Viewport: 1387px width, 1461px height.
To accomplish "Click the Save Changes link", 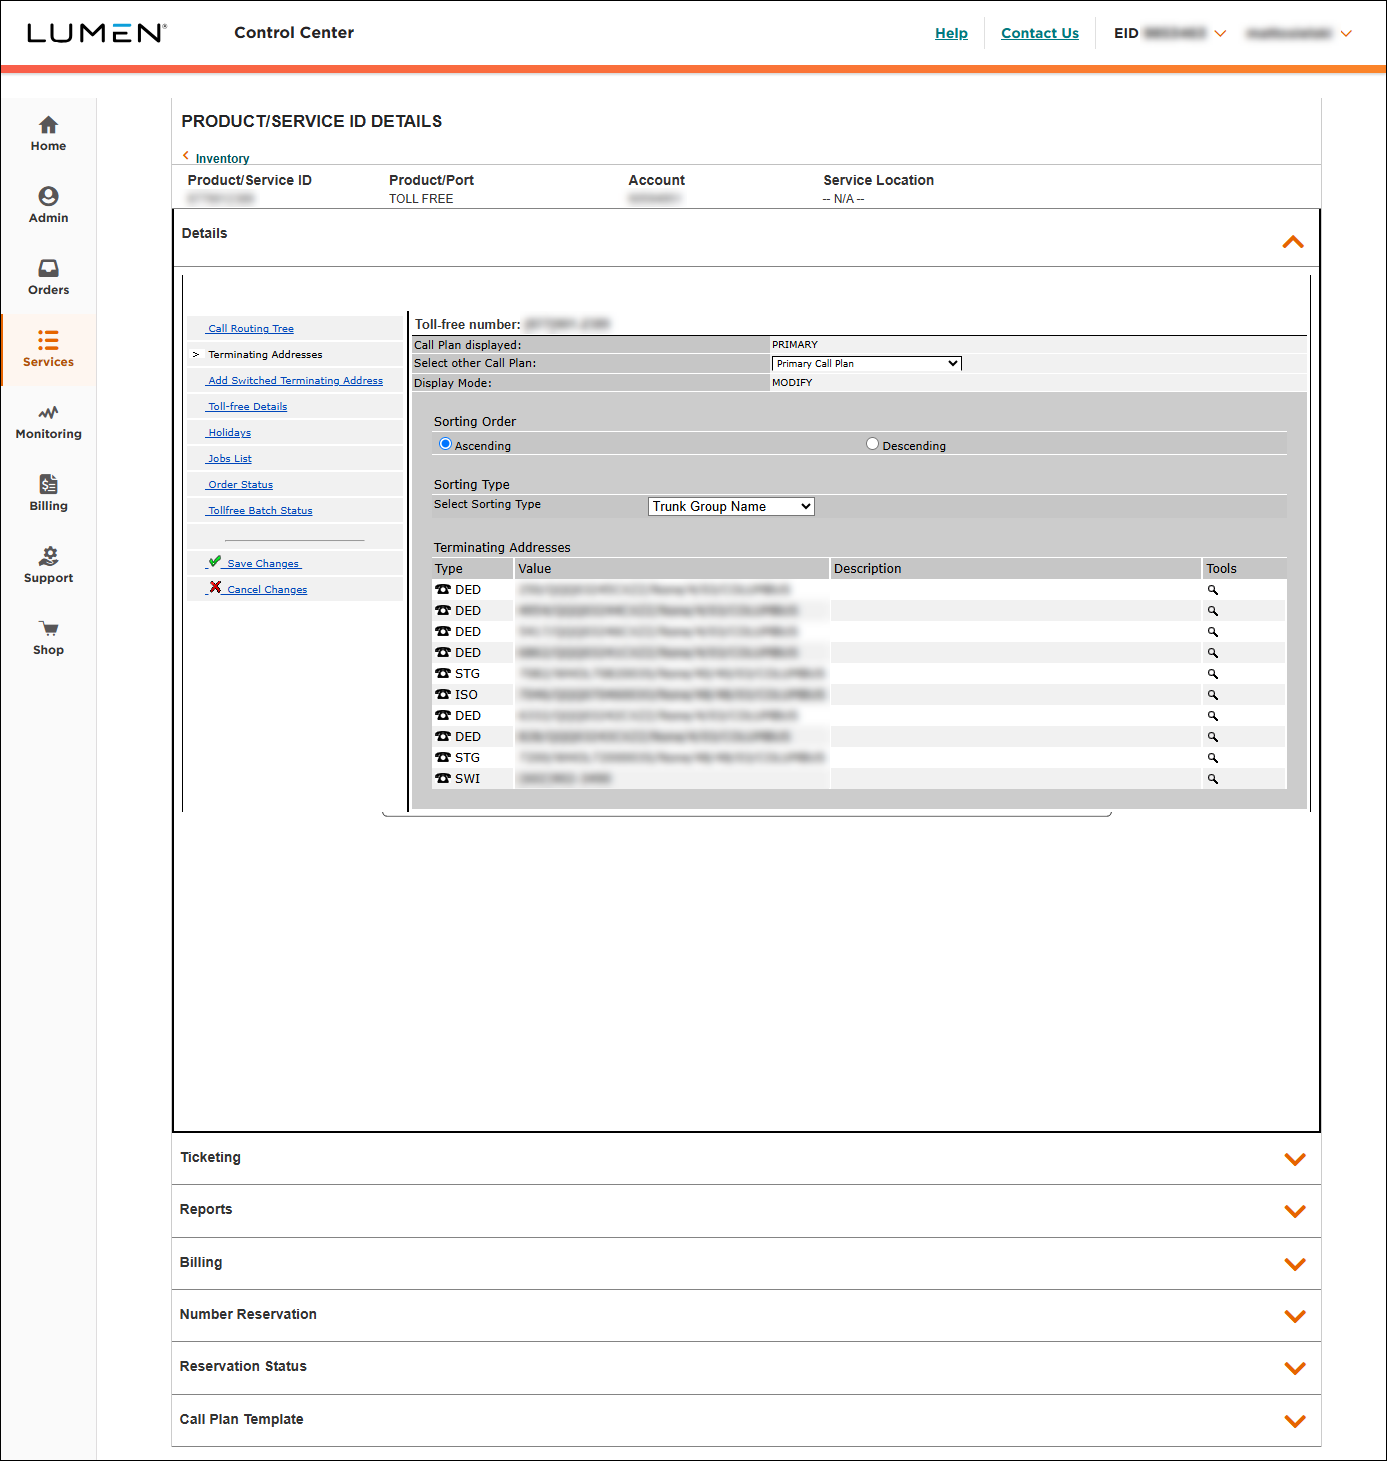I will point(260,563).
